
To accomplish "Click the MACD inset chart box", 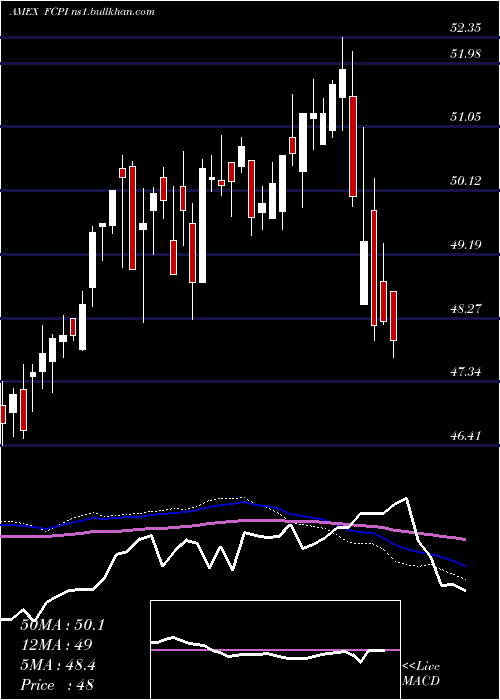I will click(x=275, y=650).
